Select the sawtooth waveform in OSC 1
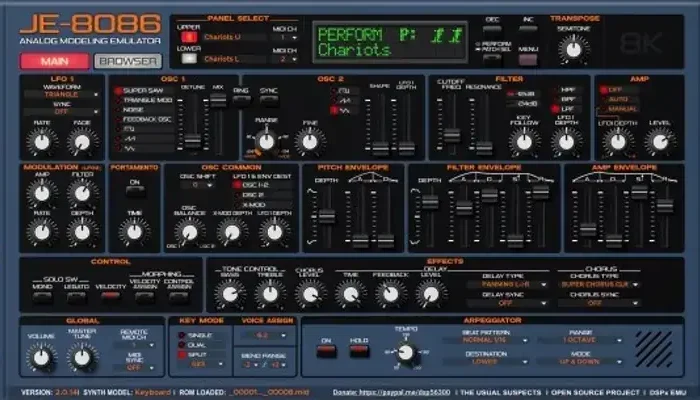The height and width of the screenshot is (400, 700). (144, 138)
